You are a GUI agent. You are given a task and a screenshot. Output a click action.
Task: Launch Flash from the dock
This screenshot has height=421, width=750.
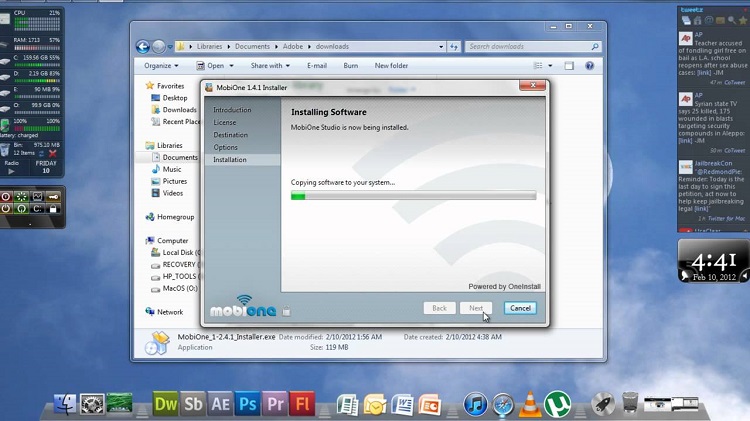click(x=301, y=405)
